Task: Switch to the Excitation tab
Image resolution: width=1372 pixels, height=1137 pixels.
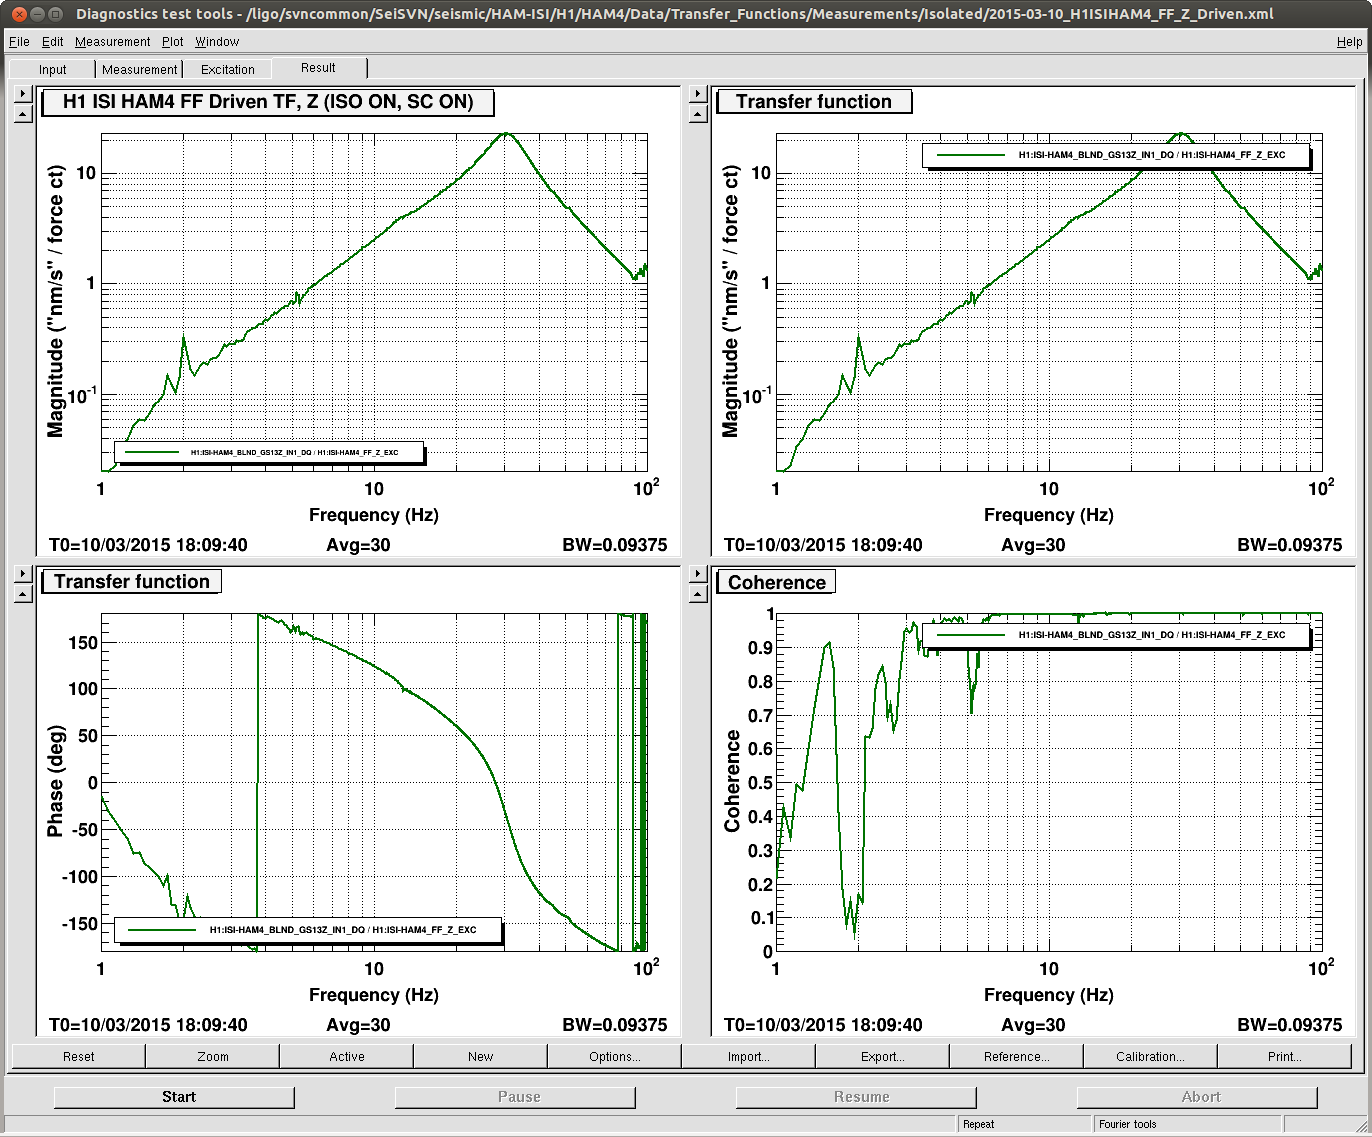Action: click(x=227, y=69)
